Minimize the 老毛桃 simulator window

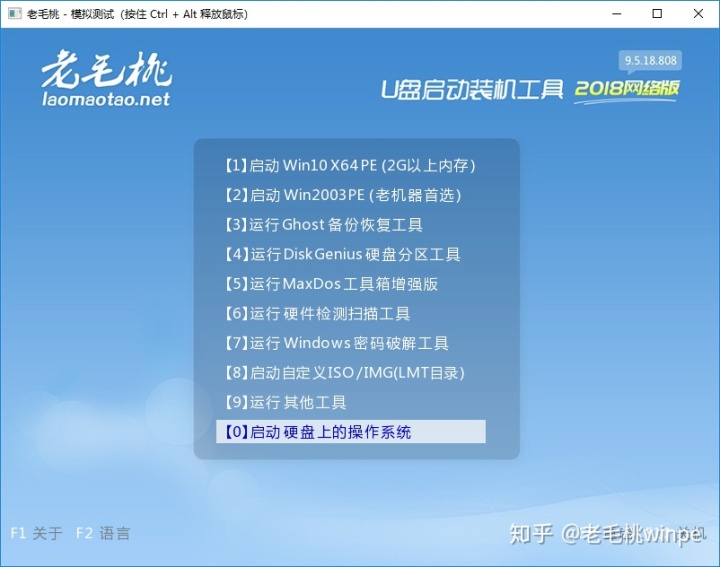pos(617,14)
